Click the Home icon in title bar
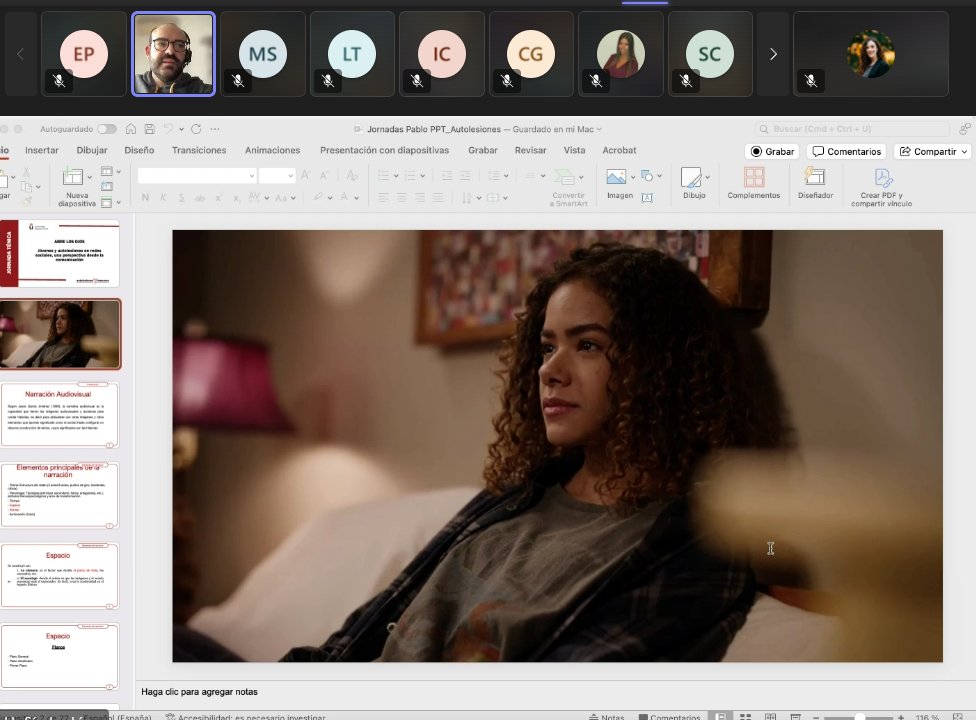The image size is (976, 720). [131, 129]
